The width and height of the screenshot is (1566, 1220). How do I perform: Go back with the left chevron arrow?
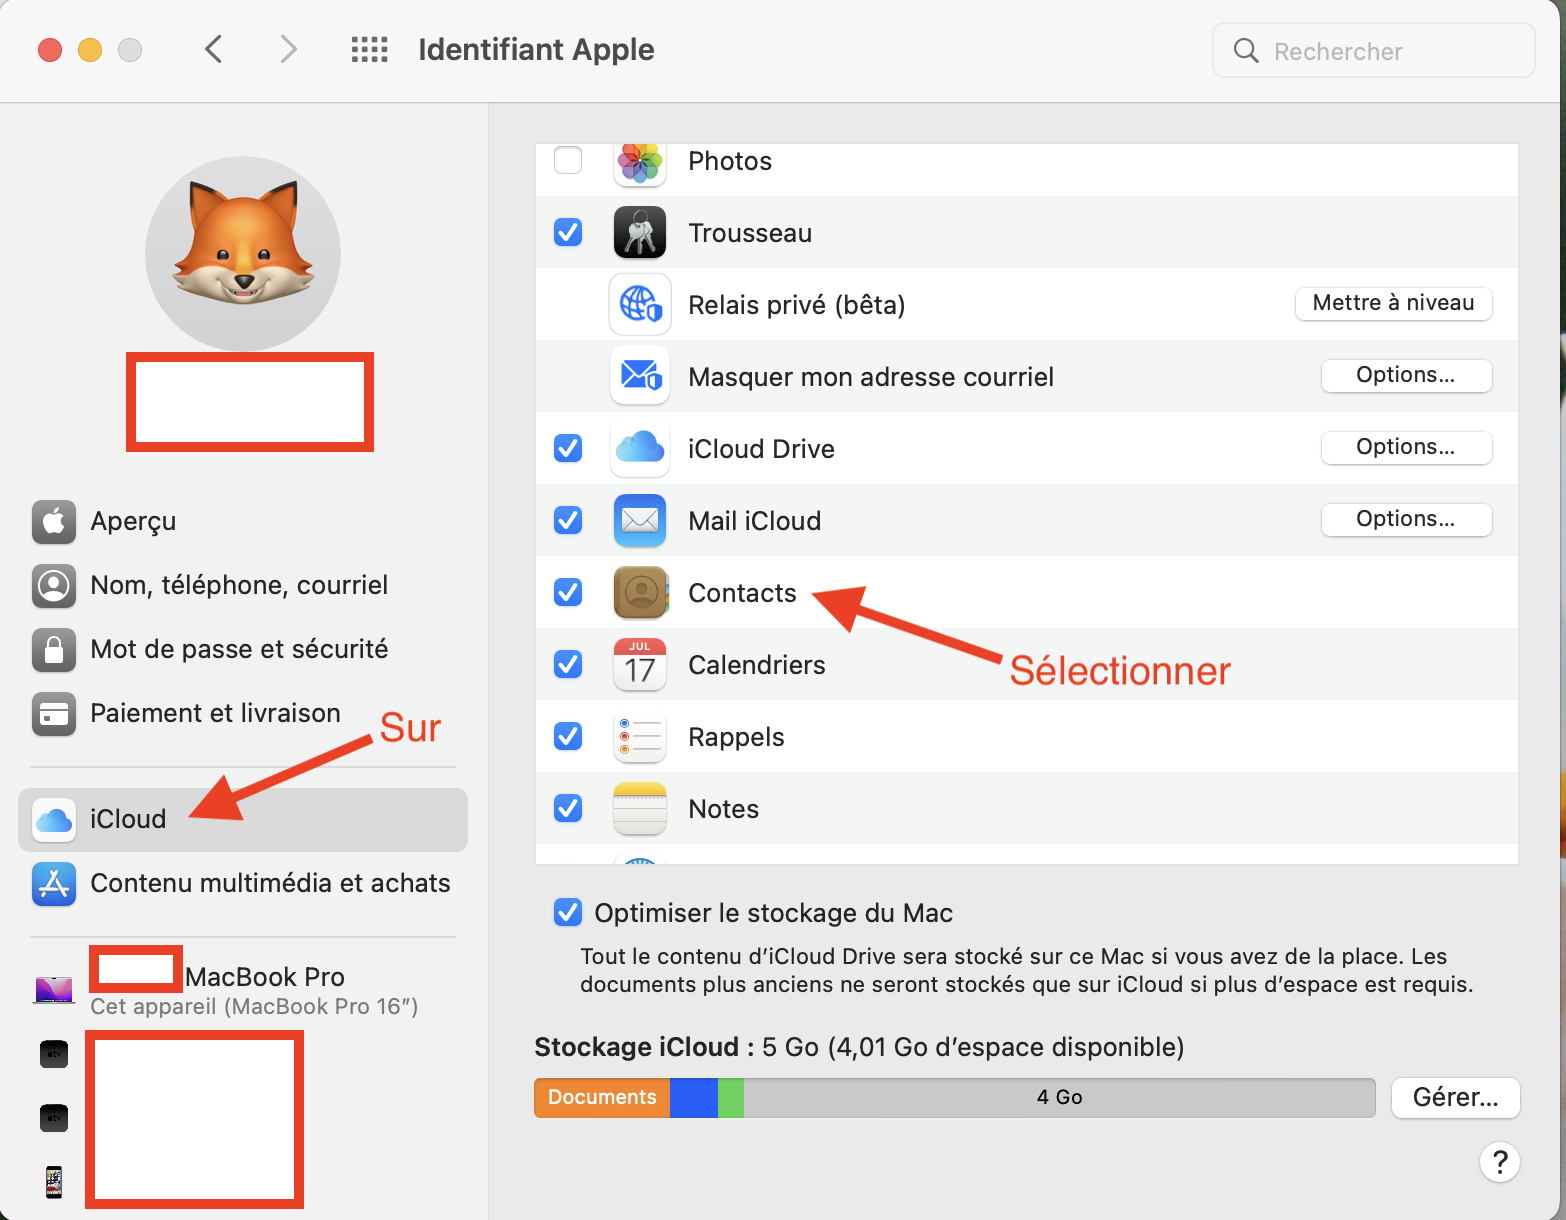213,49
